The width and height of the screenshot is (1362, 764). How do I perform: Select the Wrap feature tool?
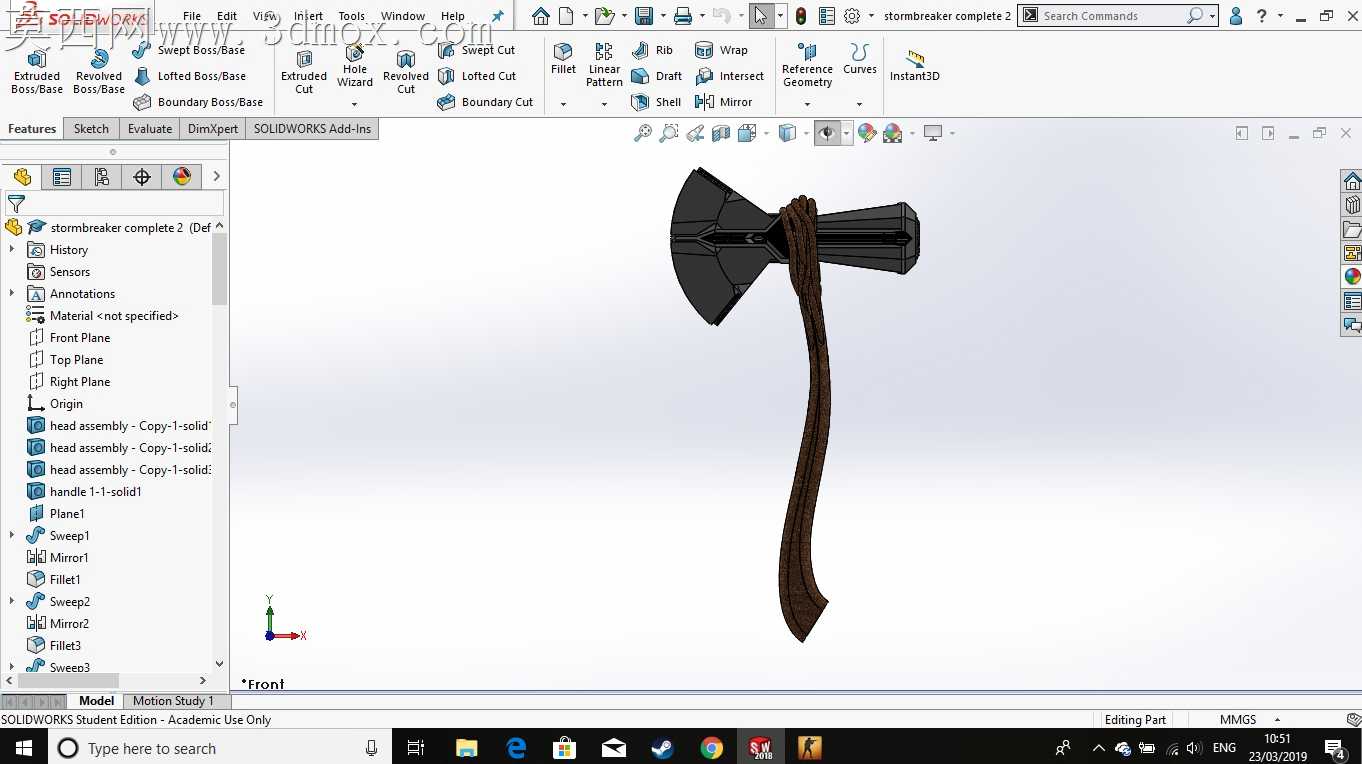tap(721, 50)
